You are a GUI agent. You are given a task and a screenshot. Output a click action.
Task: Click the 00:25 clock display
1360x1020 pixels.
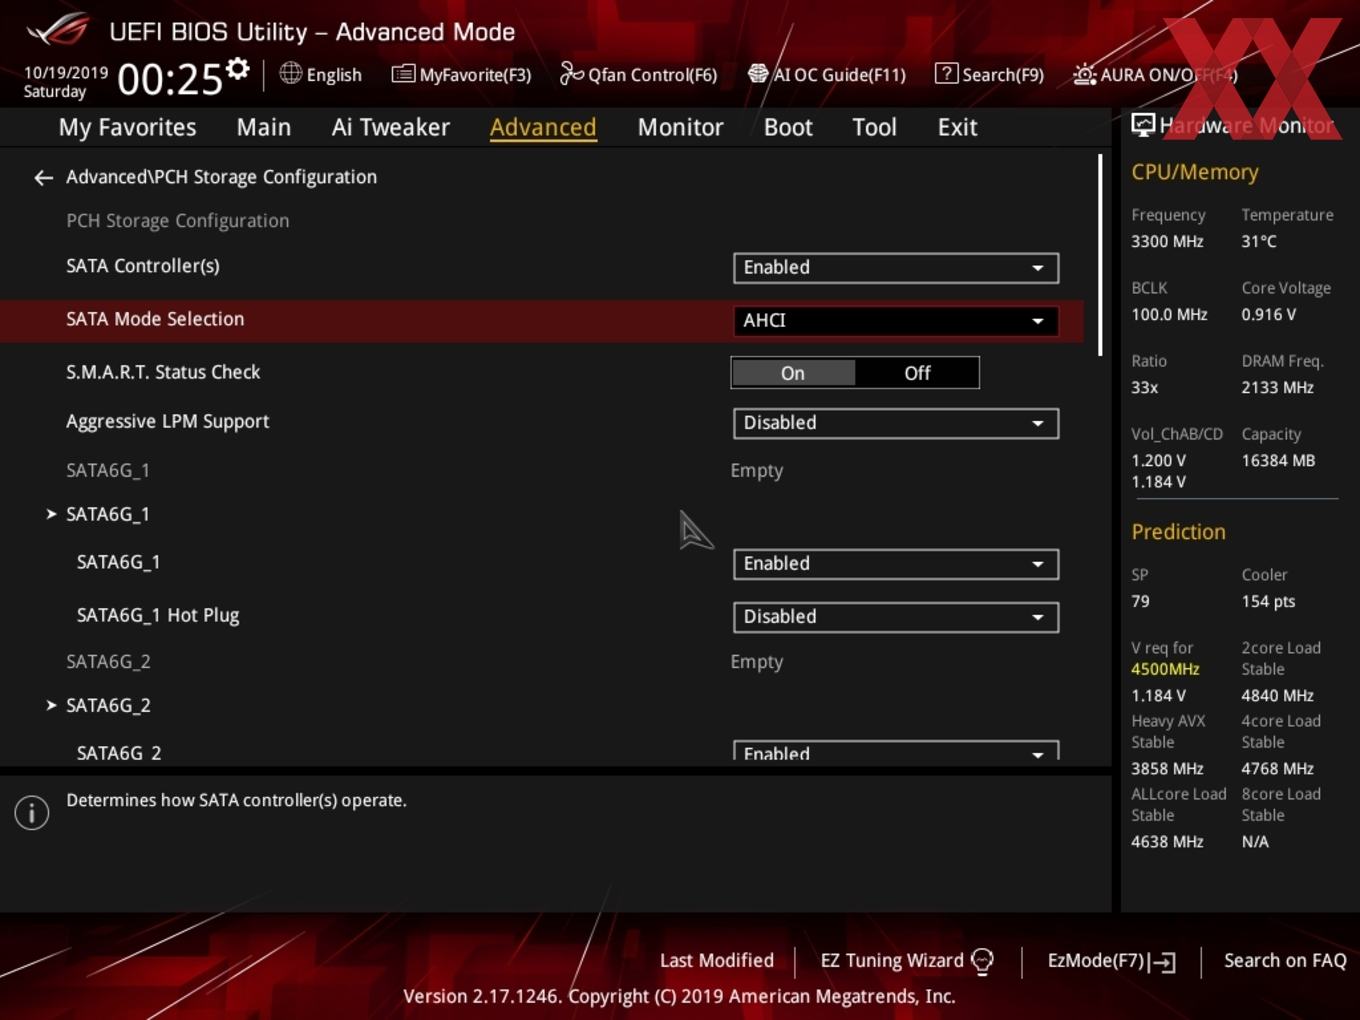click(170, 79)
